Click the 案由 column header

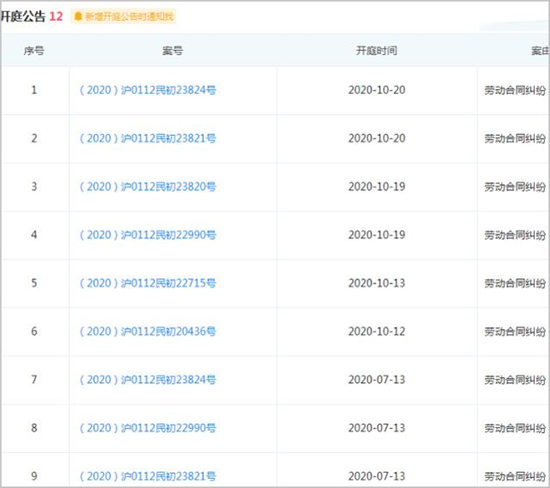(541, 51)
